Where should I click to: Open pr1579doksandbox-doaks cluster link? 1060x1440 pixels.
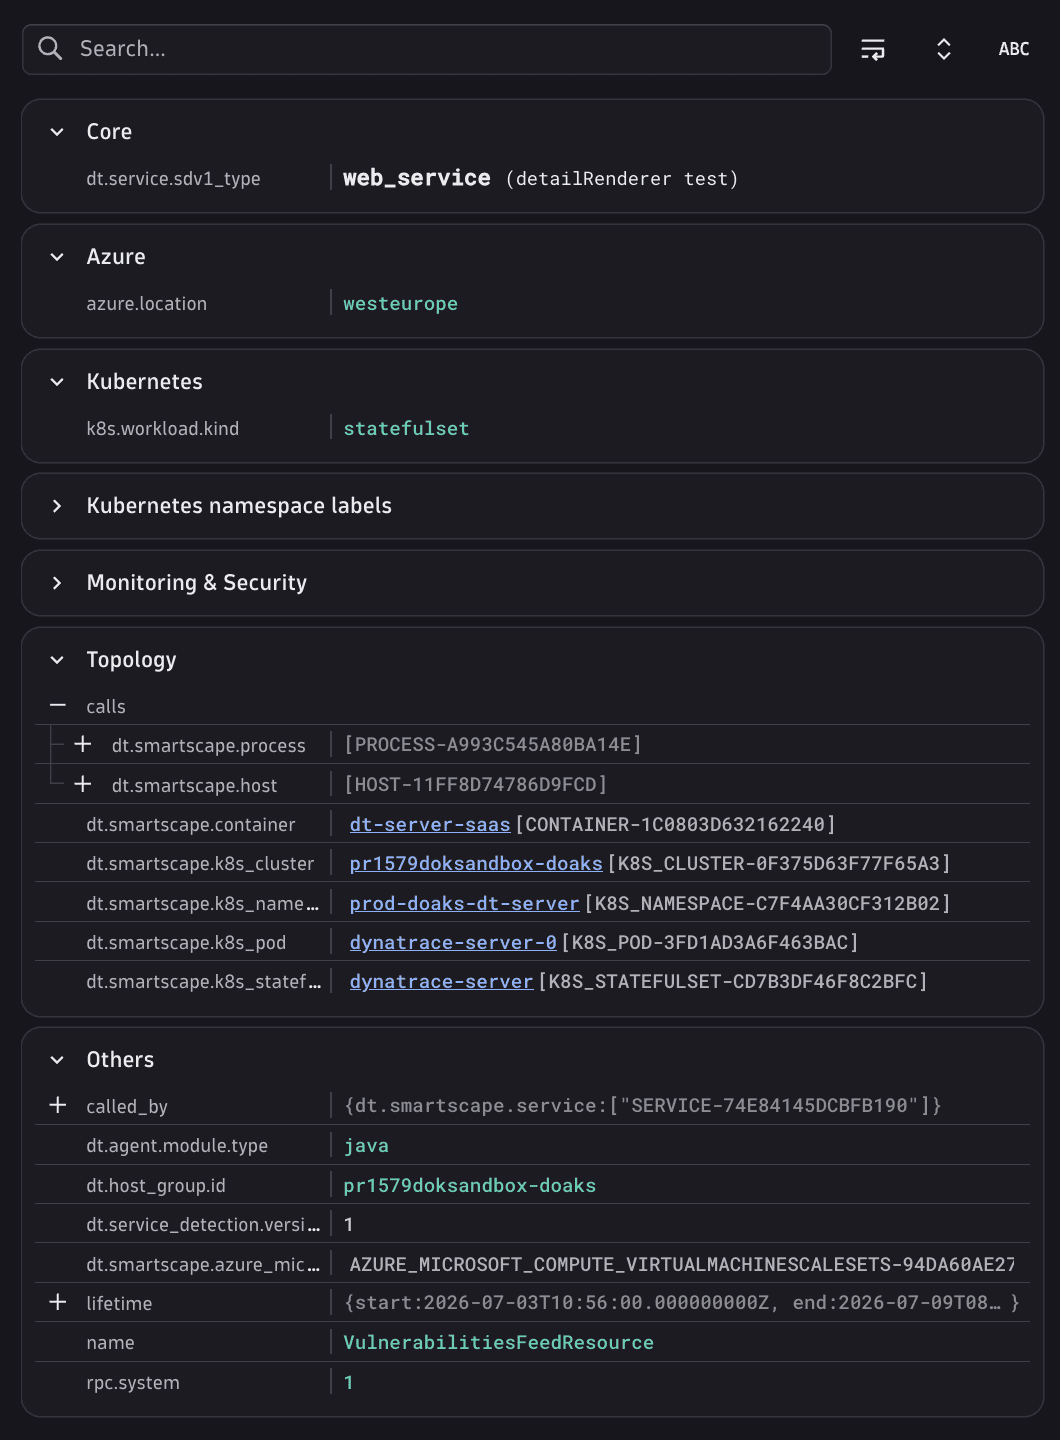pyautogui.click(x=476, y=864)
